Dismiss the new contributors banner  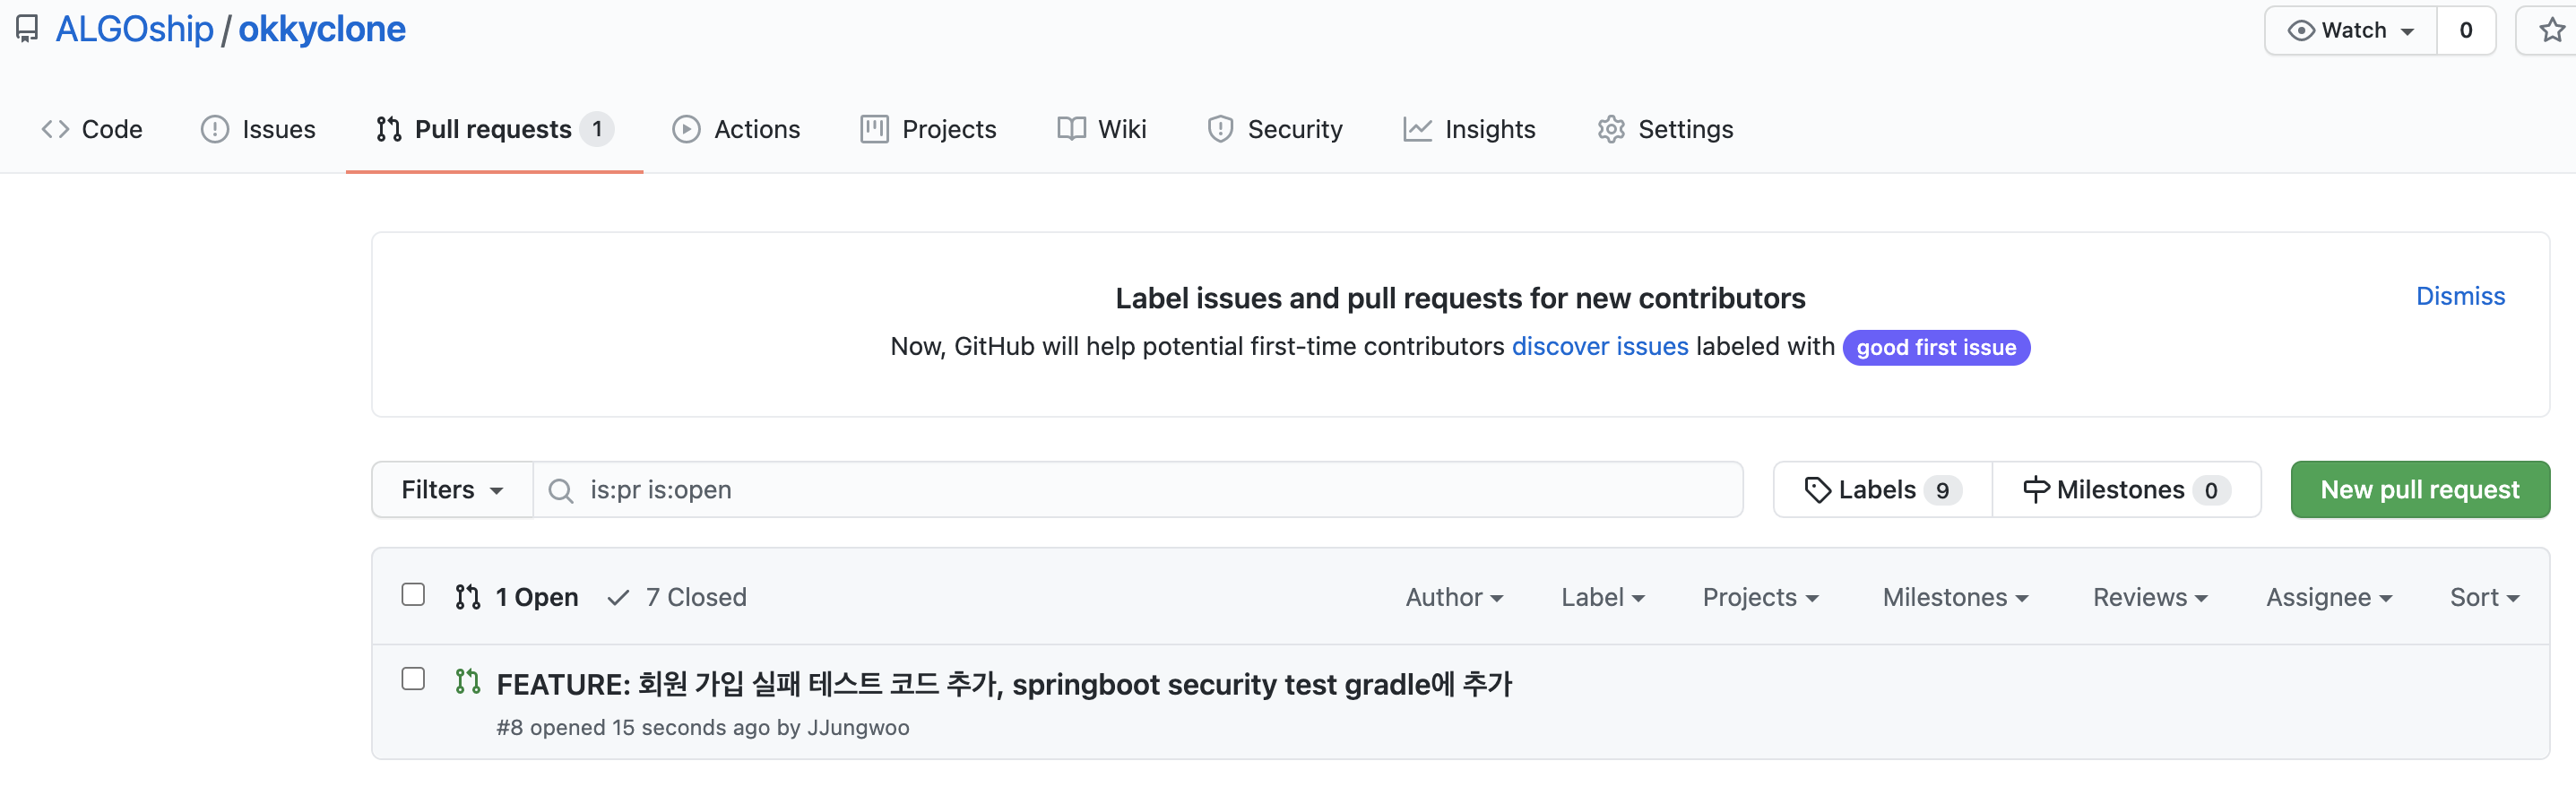point(2460,296)
